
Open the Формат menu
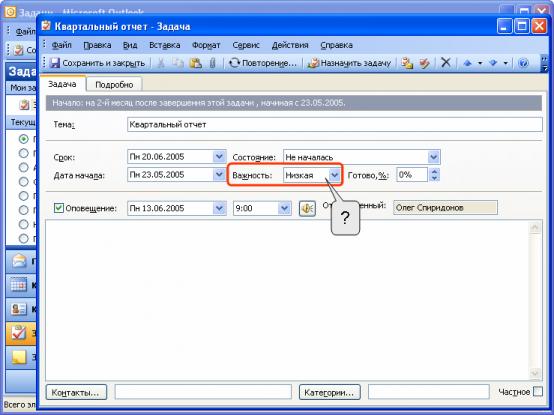point(206,45)
